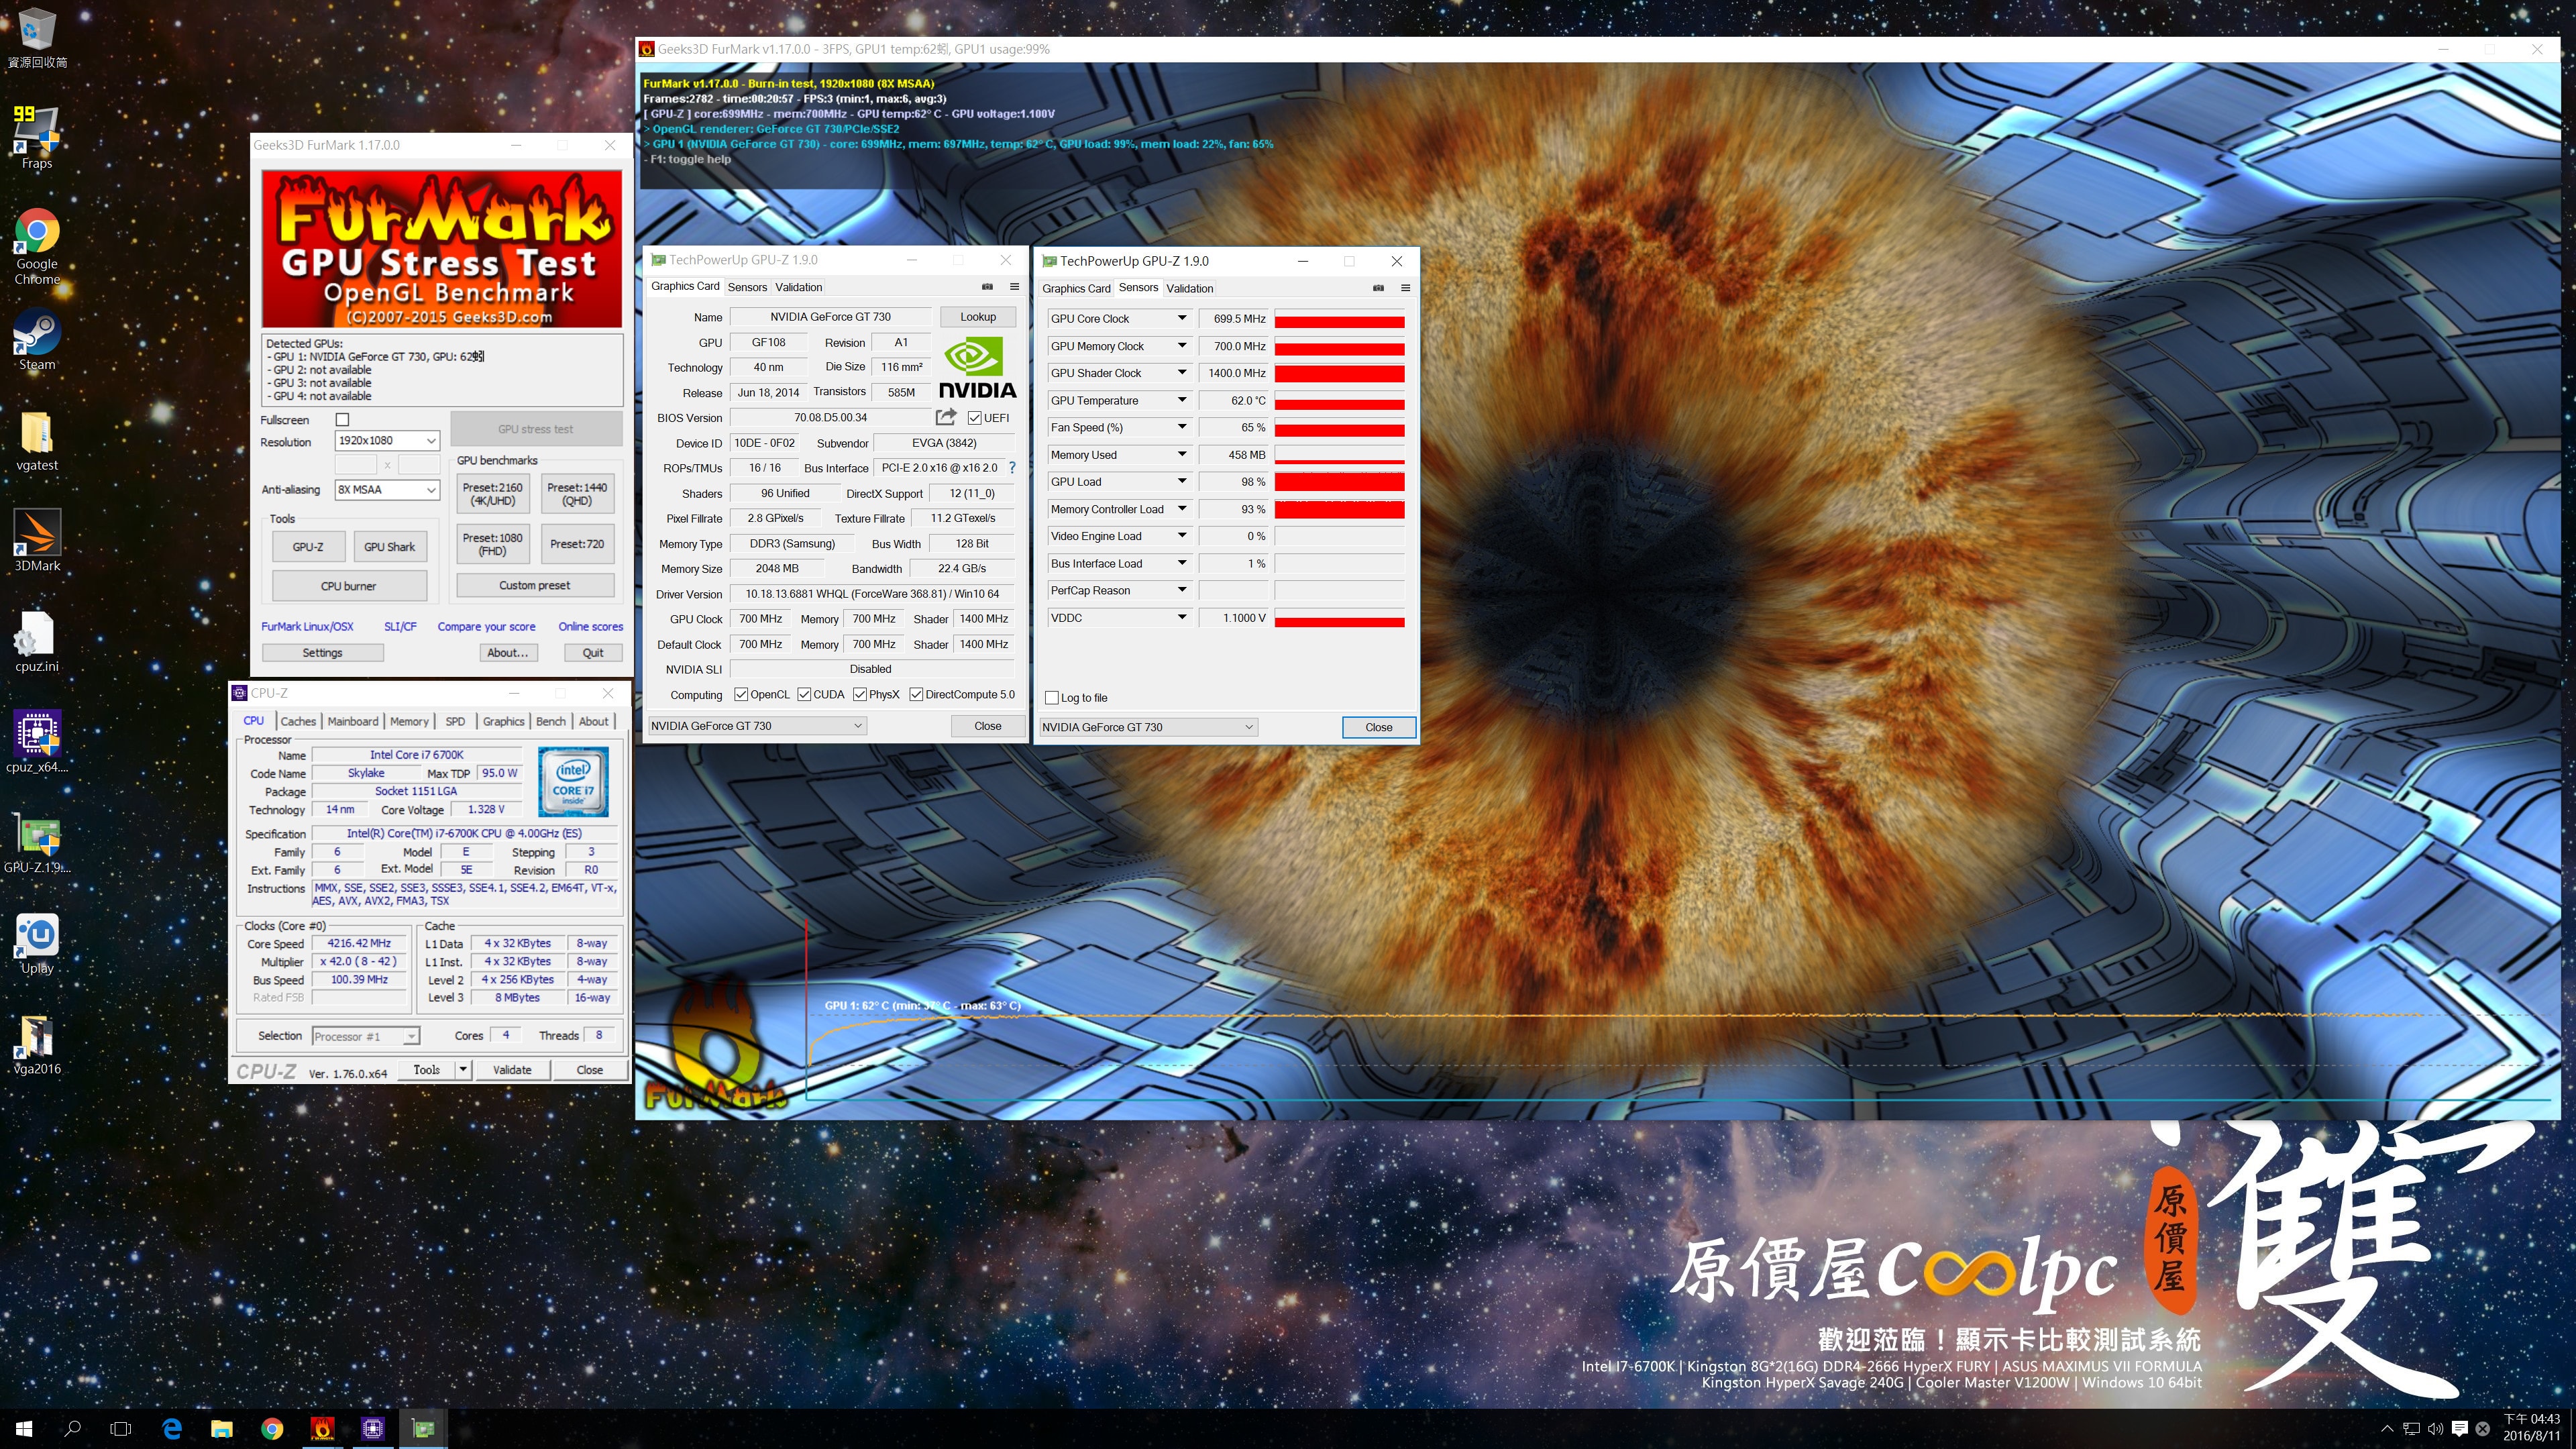The height and width of the screenshot is (1449, 2576).
Task: Open the Recycle Bin desktop icon
Action: tap(37, 38)
